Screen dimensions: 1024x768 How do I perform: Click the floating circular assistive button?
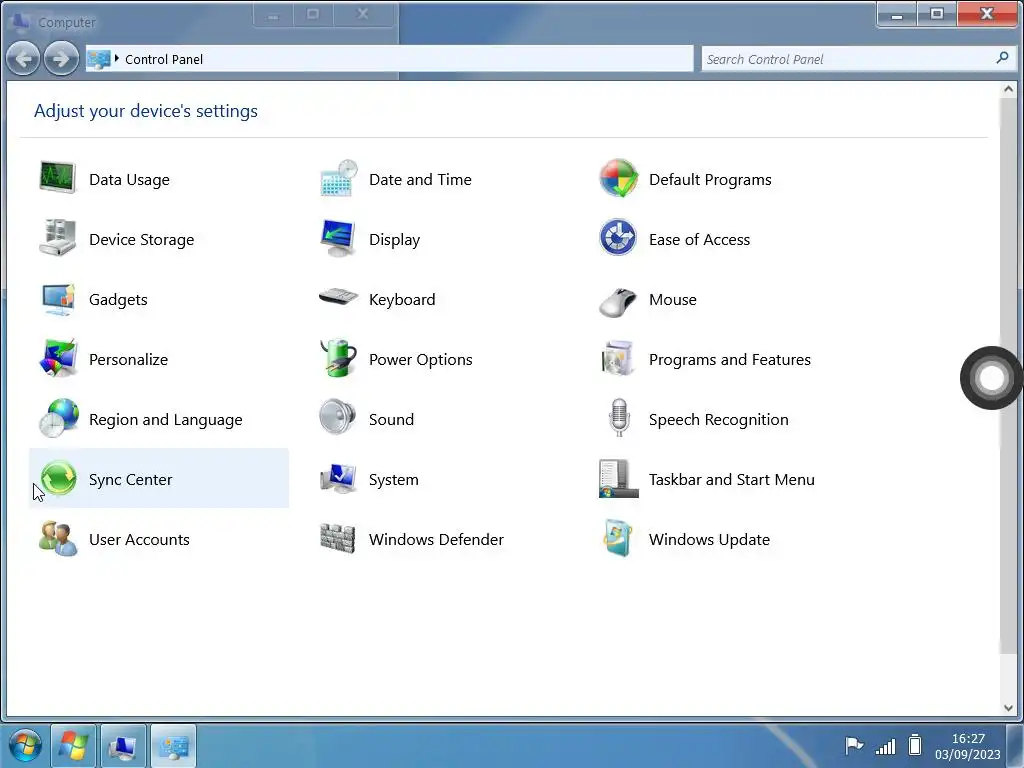click(x=991, y=377)
